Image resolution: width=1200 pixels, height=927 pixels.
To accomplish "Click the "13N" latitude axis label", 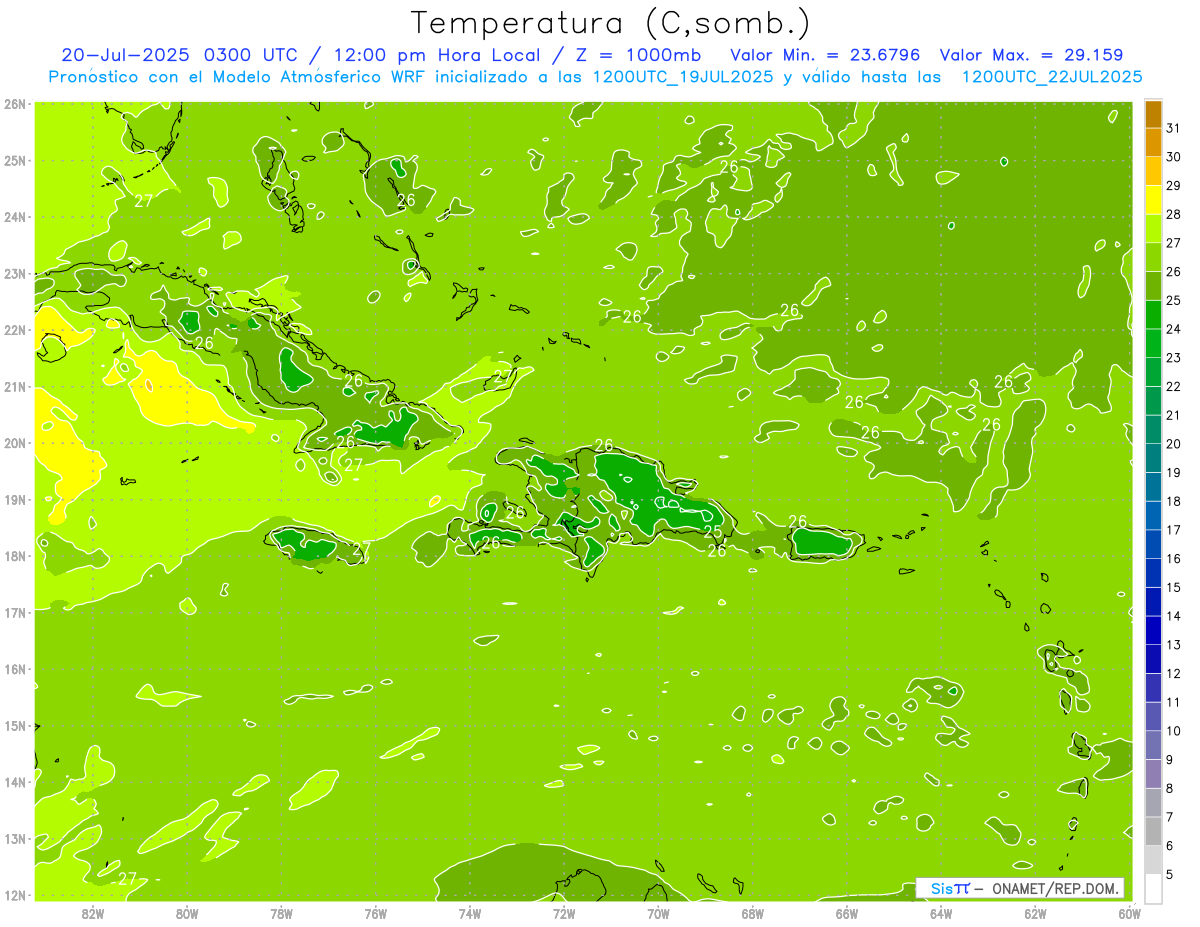I will click(x=15, y=838).
